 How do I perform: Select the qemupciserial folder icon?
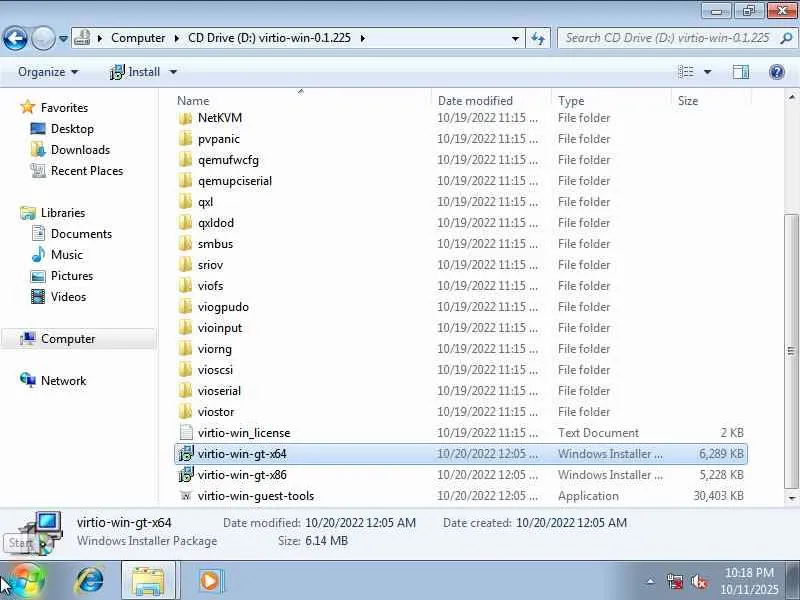pos(186,181)
